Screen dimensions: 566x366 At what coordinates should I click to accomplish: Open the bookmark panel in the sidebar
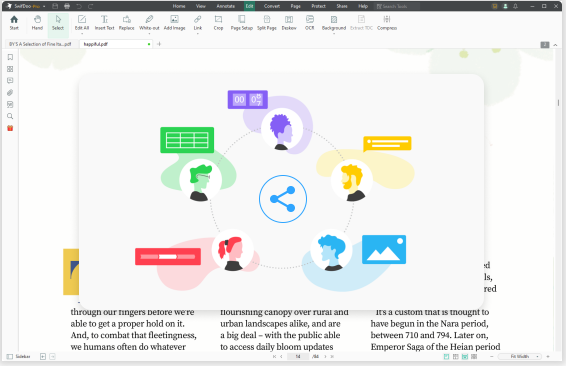pyautogui.click(x=10, y=57)
